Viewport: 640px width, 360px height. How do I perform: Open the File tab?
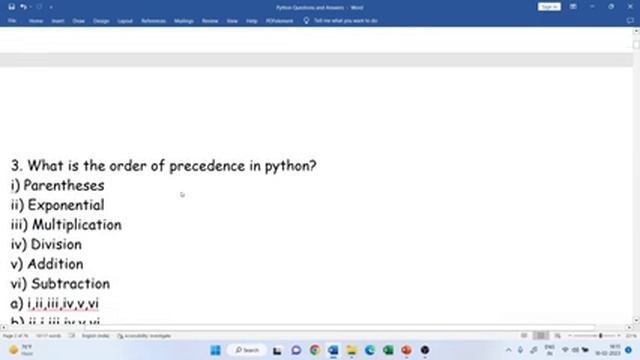[12, 21]
